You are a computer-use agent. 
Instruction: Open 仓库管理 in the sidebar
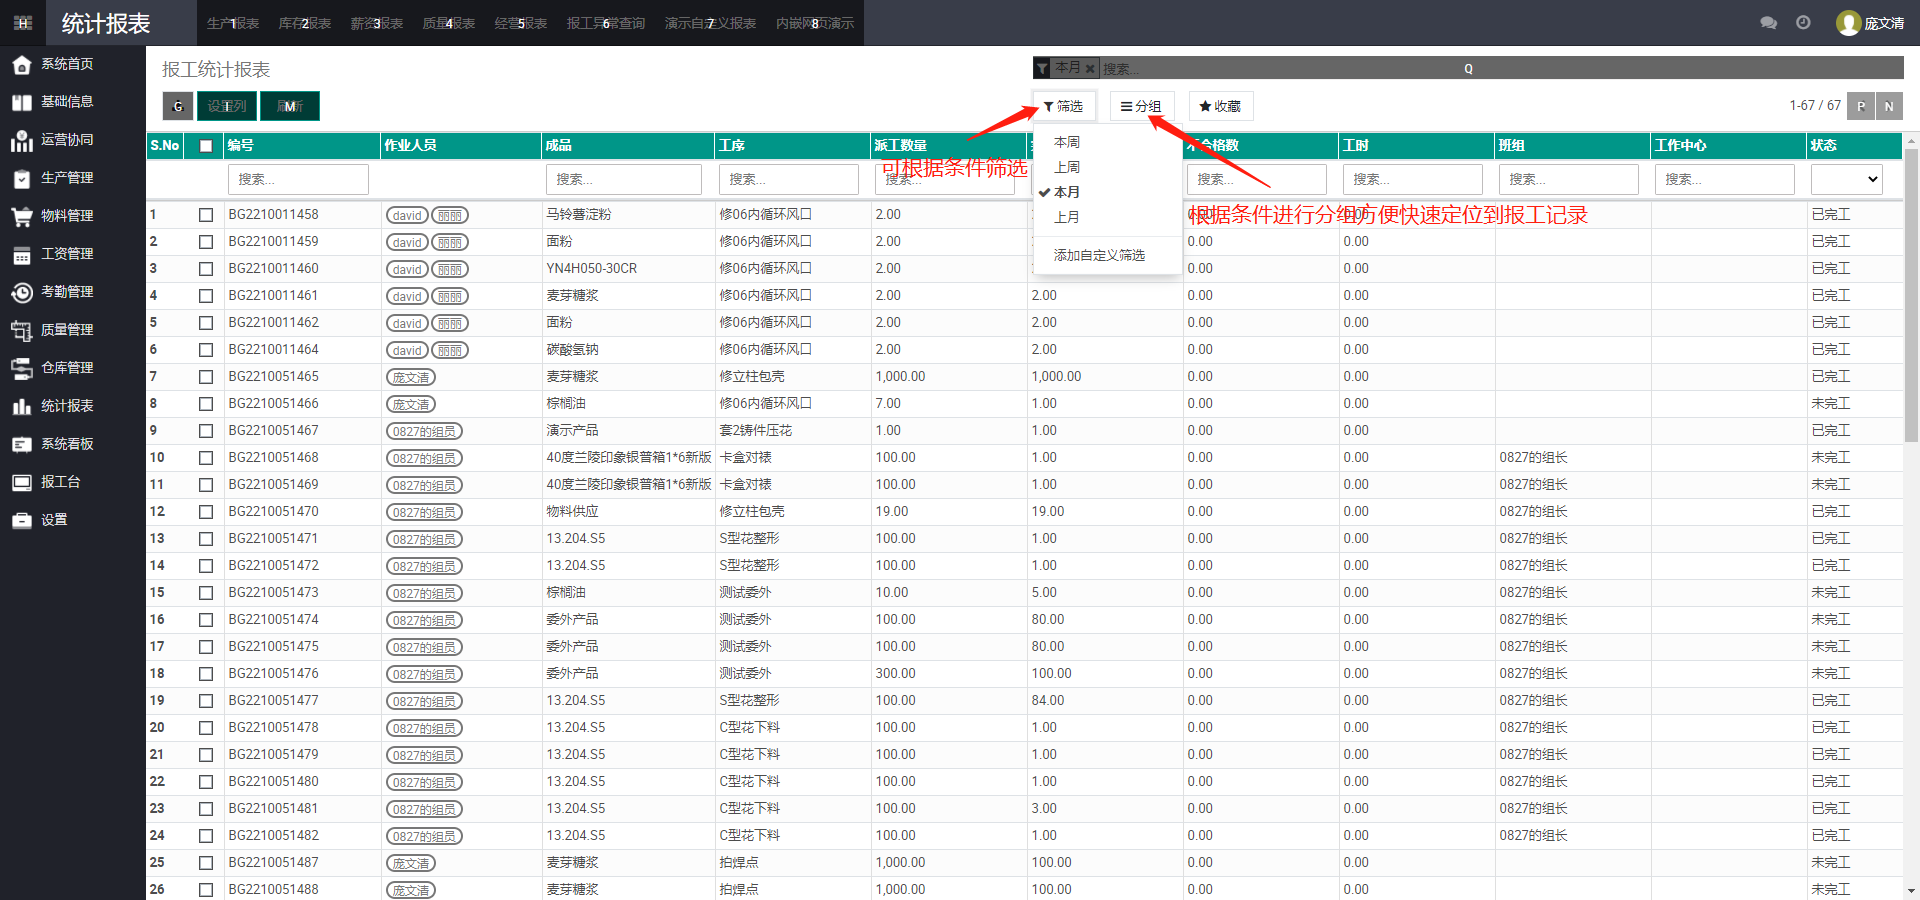67,368
